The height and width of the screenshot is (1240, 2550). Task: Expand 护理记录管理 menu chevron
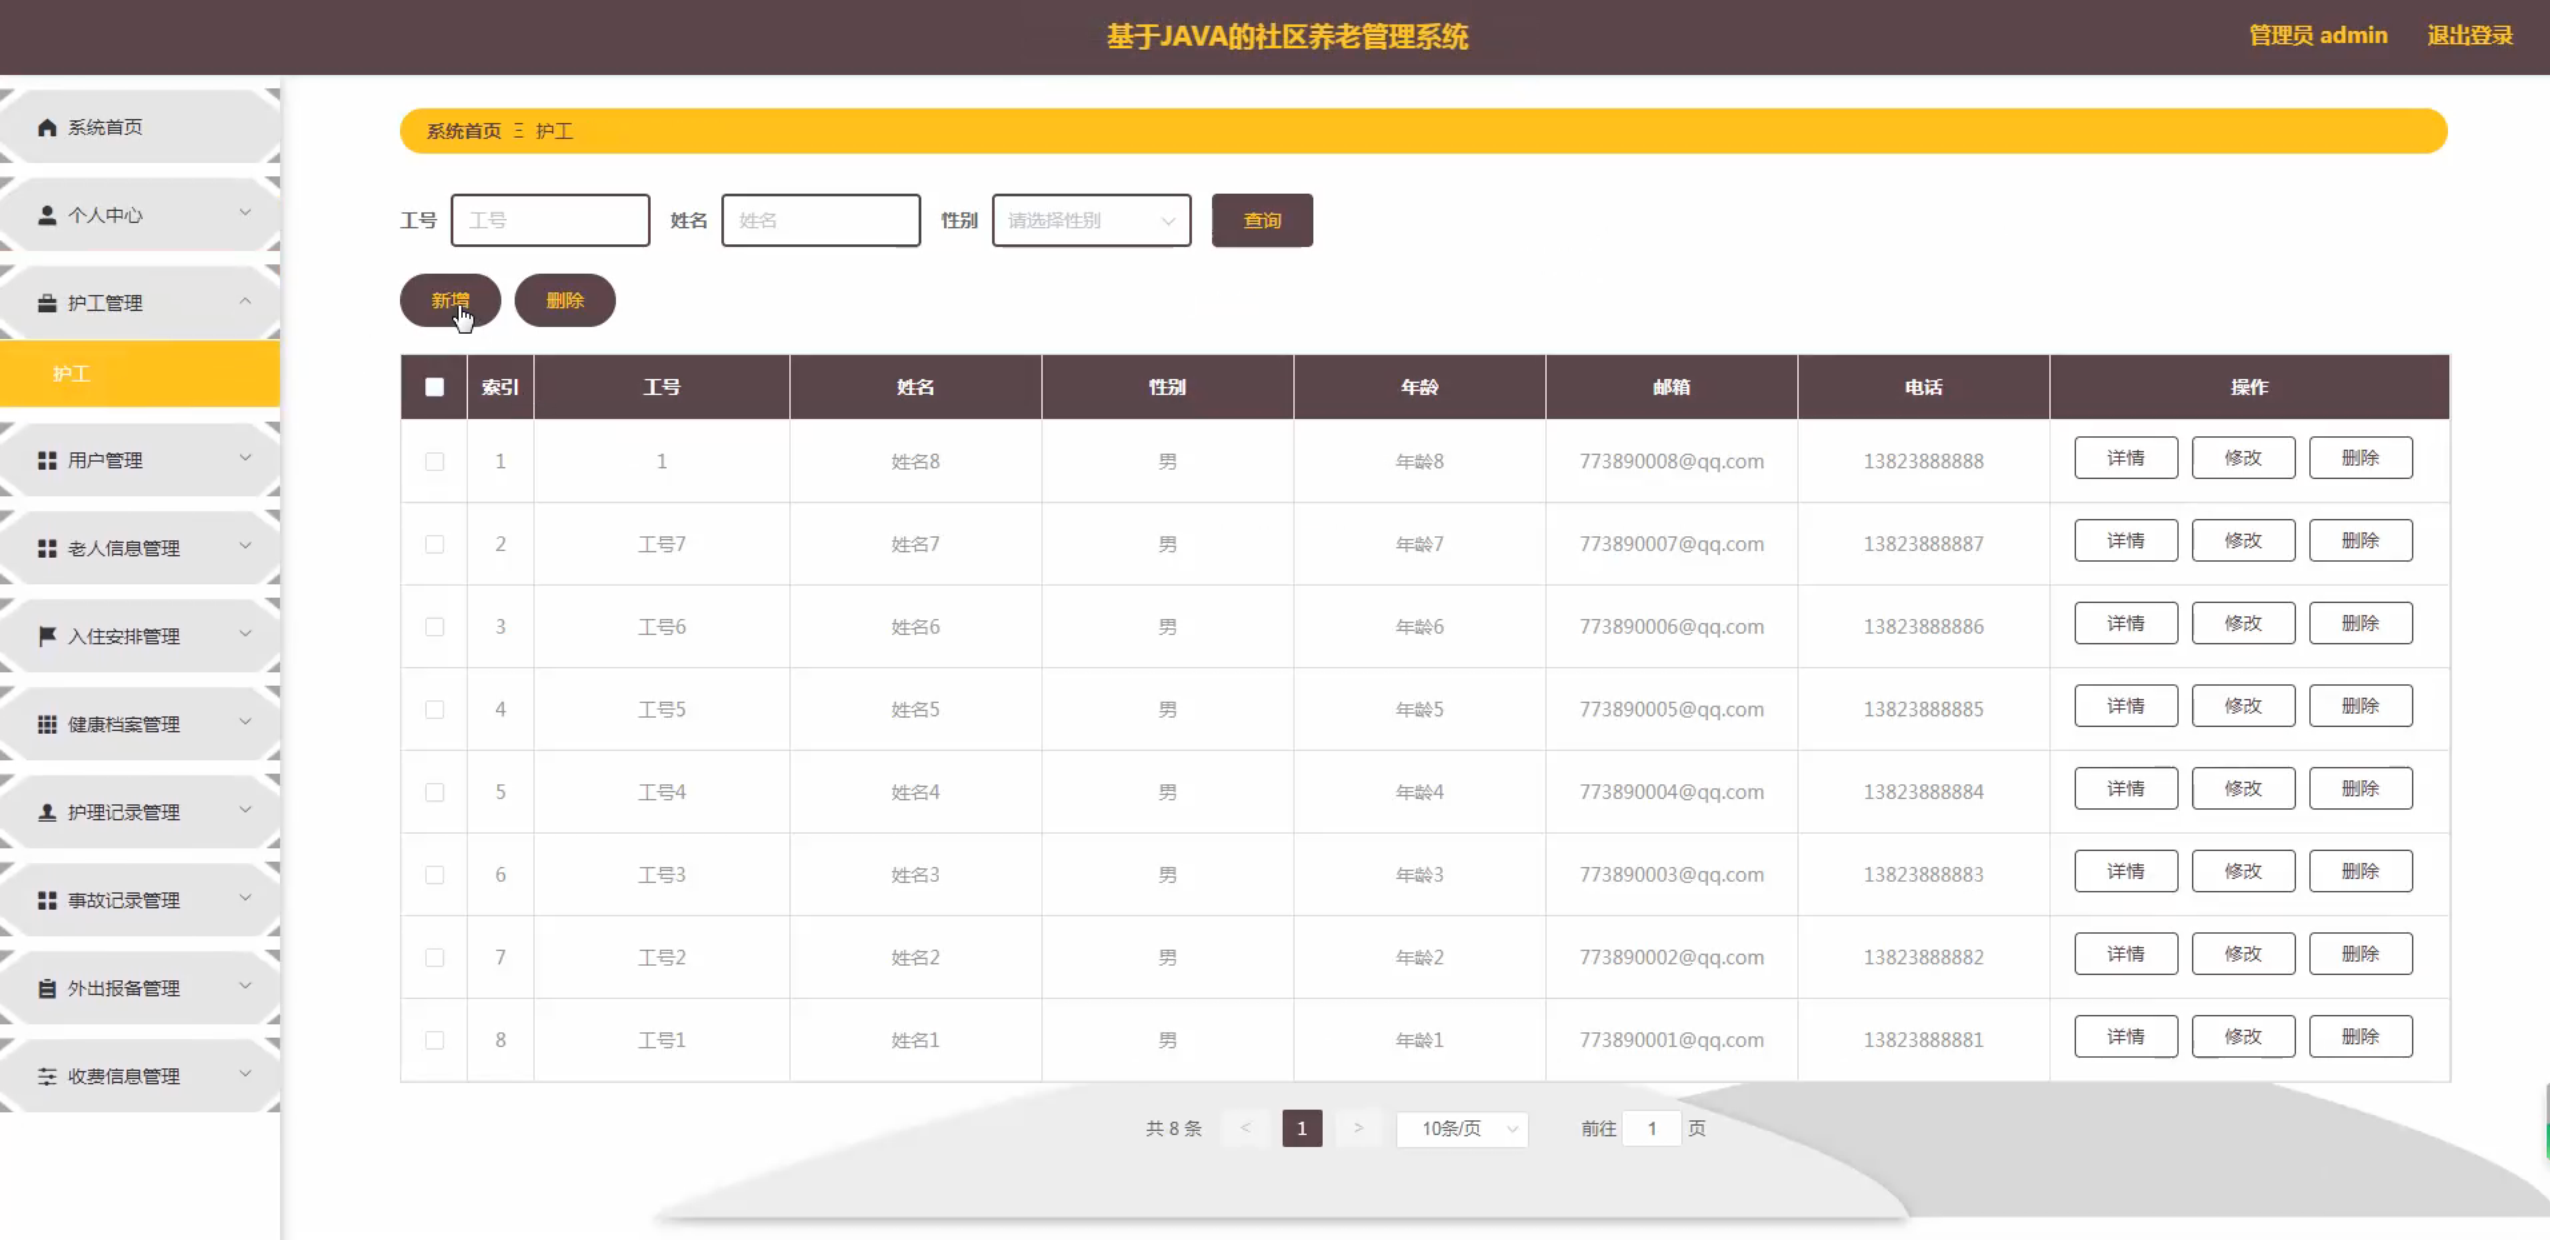(x=245, y=810)
